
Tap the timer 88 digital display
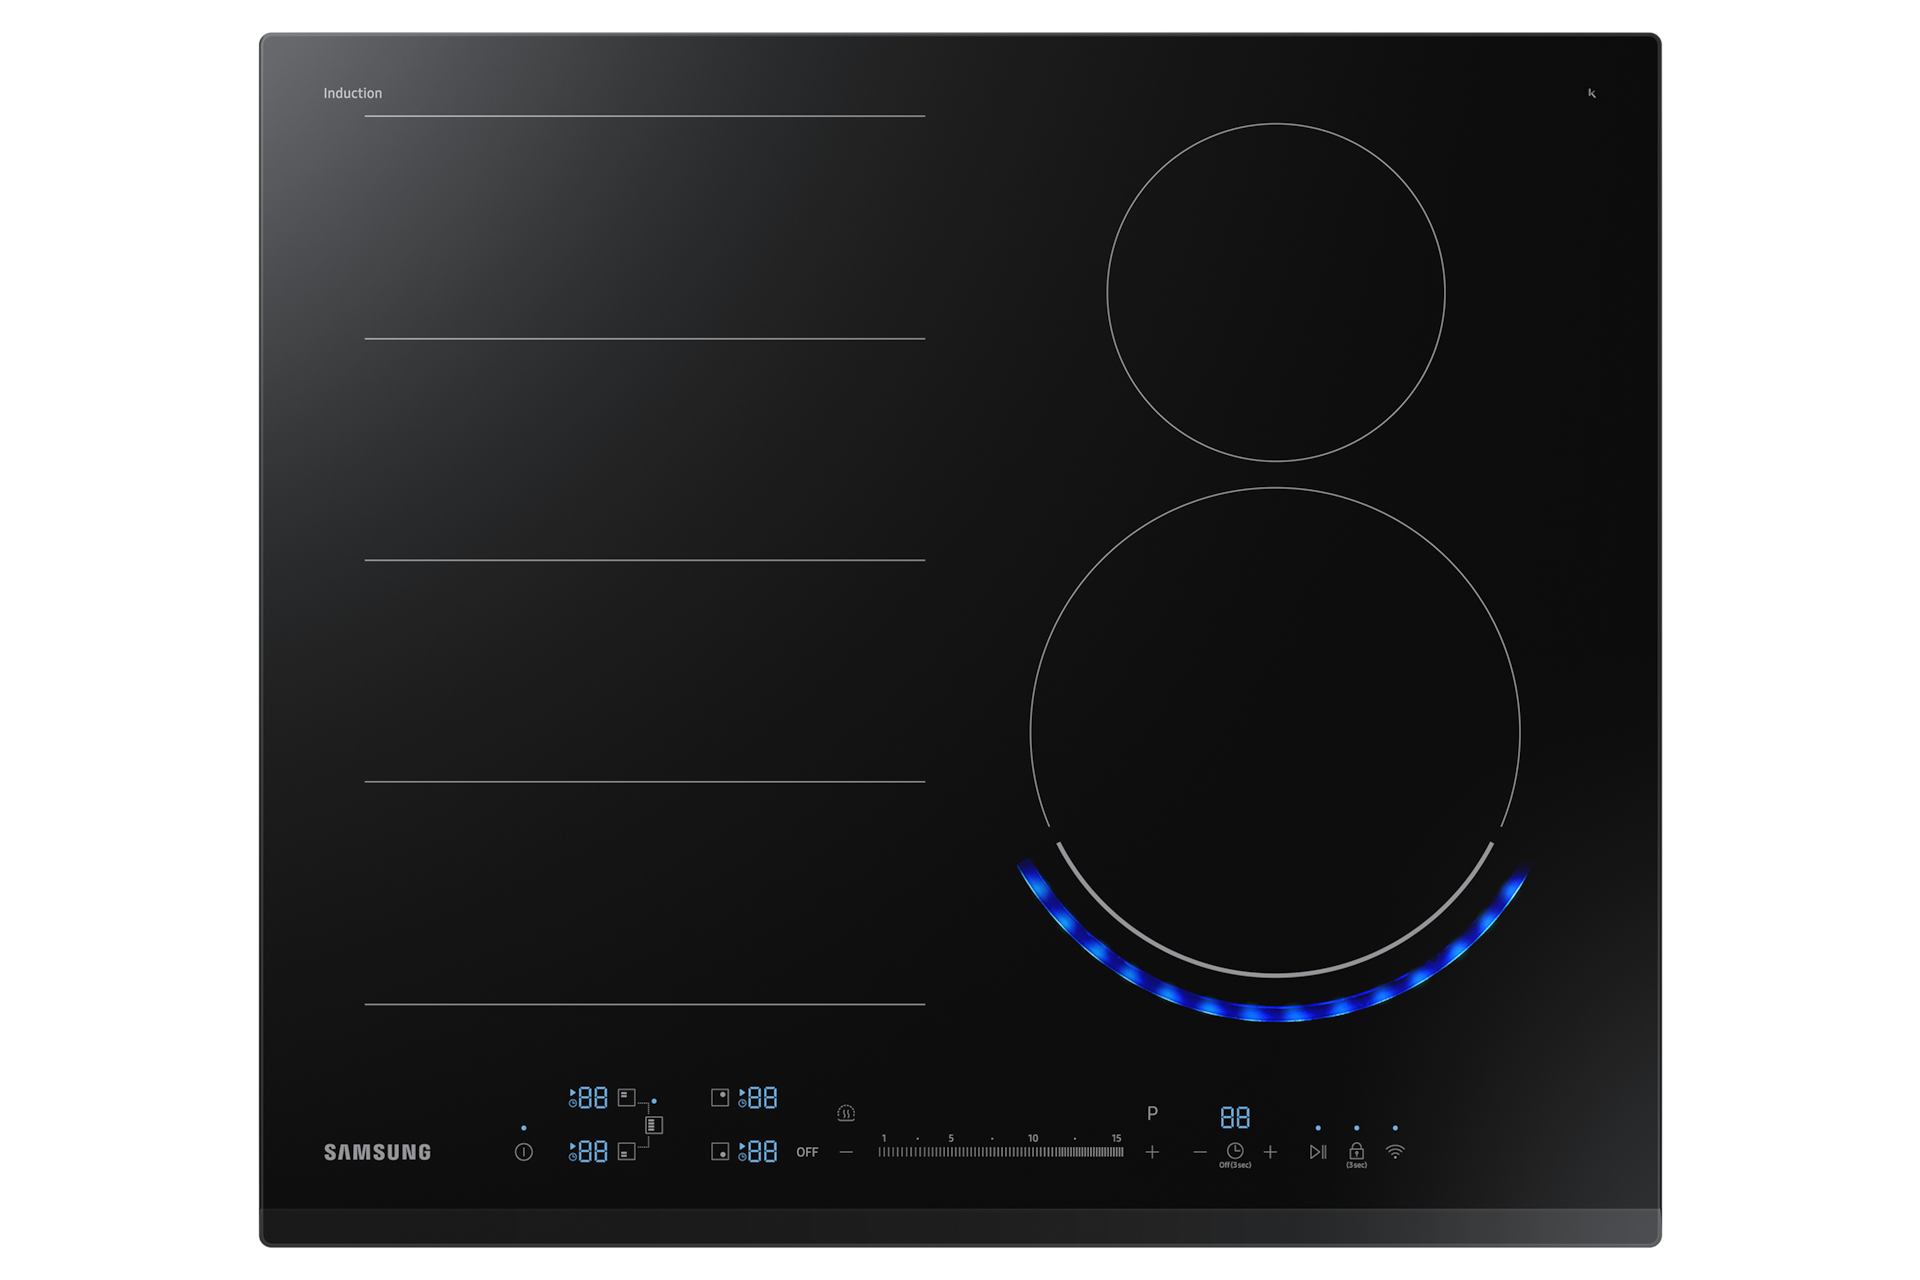pyautogui.click(x=1235, y=1118)
